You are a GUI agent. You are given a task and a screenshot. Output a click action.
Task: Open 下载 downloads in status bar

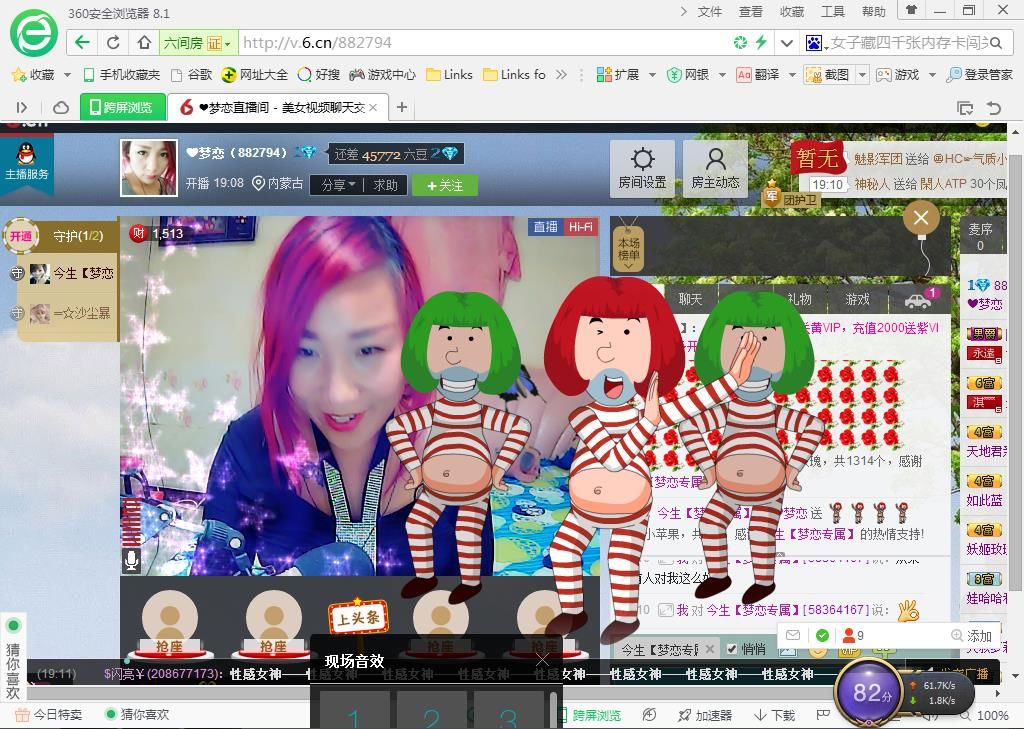tap(775, 715)
